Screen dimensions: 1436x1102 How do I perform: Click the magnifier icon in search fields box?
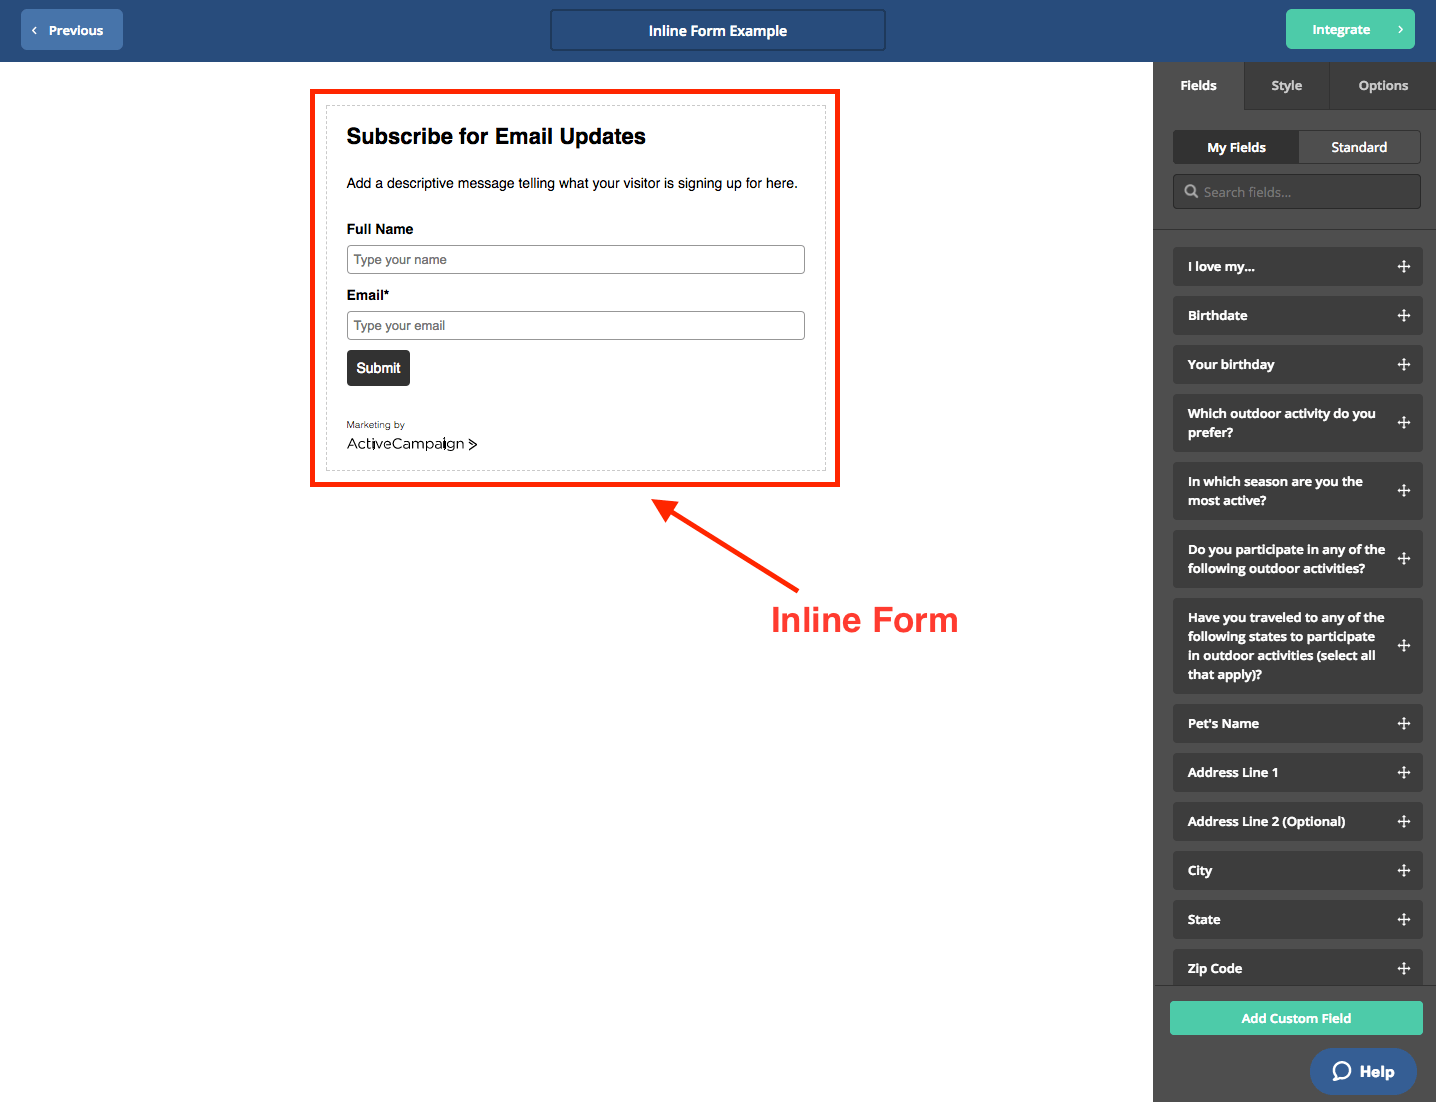1191,192
